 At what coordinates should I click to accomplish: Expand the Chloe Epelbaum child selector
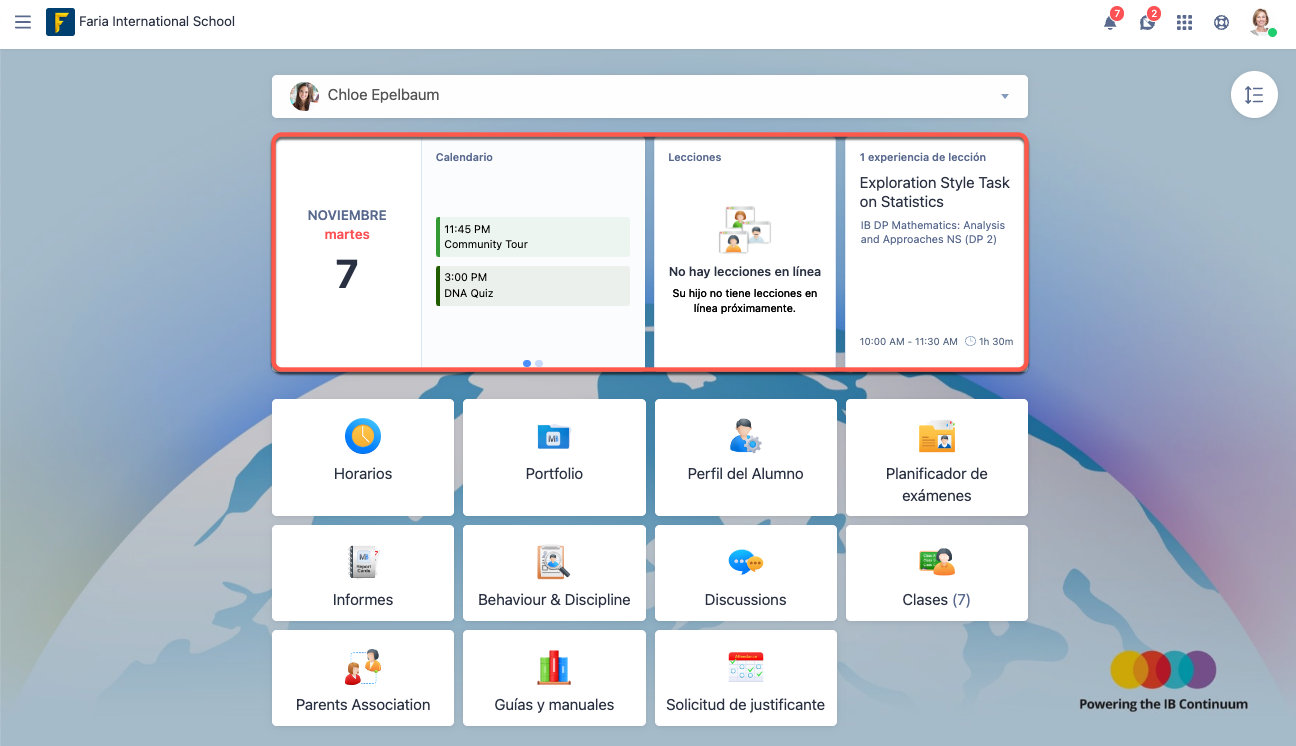point(1004,96)
